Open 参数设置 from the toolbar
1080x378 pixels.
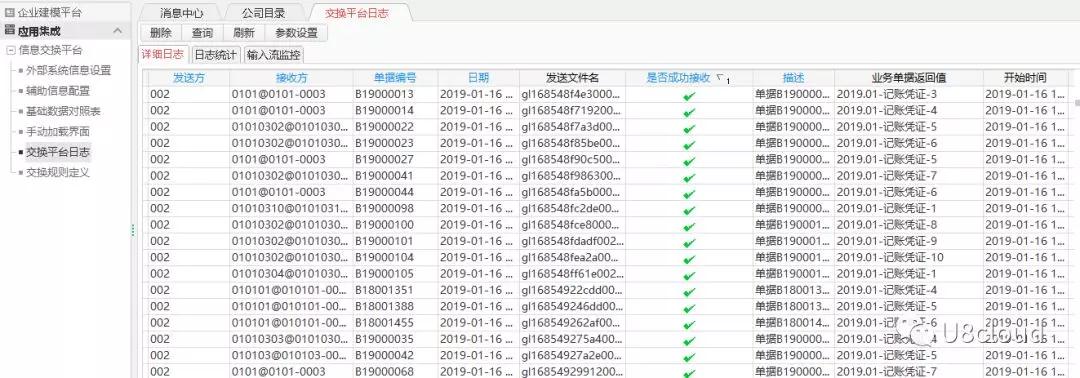296,32
